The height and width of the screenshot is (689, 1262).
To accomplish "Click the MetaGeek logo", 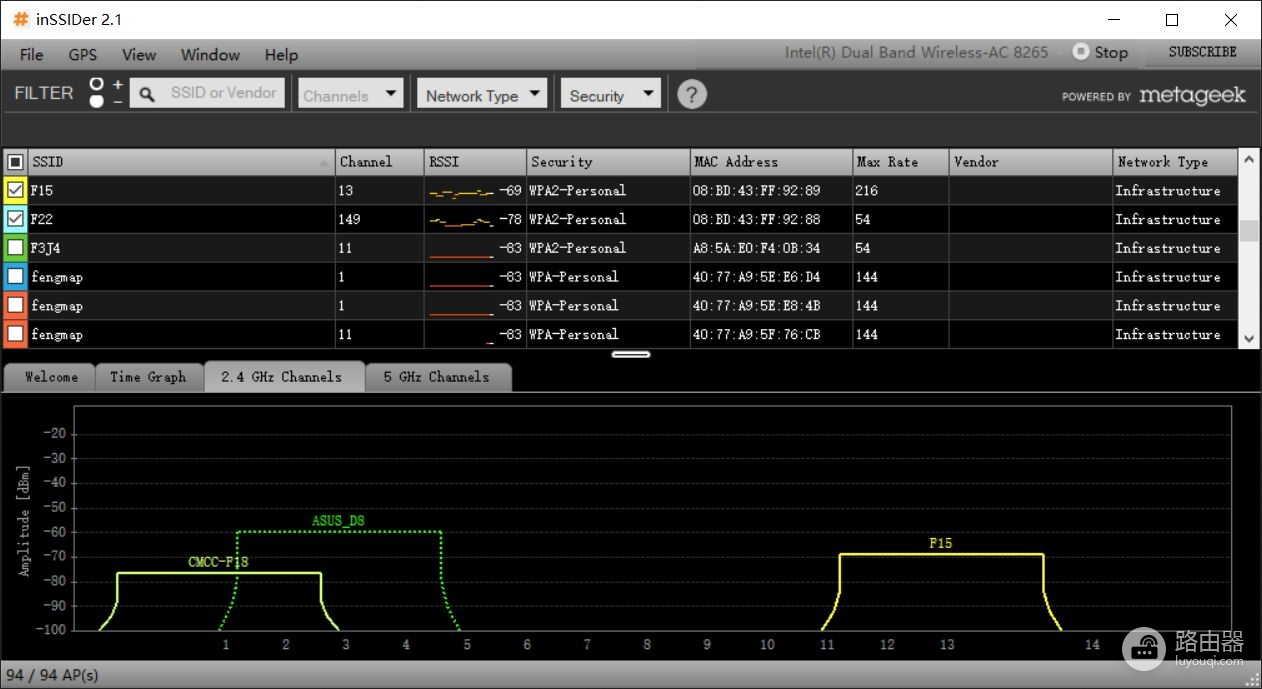I will pyautogui.click(x=1192, y=95).
